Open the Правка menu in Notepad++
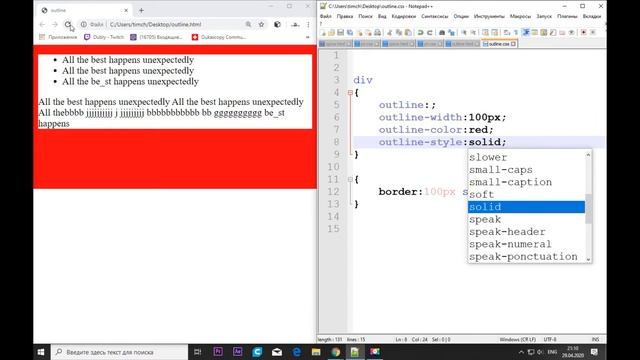The height and width of the screenshot is (360, 640). point(345,16)
